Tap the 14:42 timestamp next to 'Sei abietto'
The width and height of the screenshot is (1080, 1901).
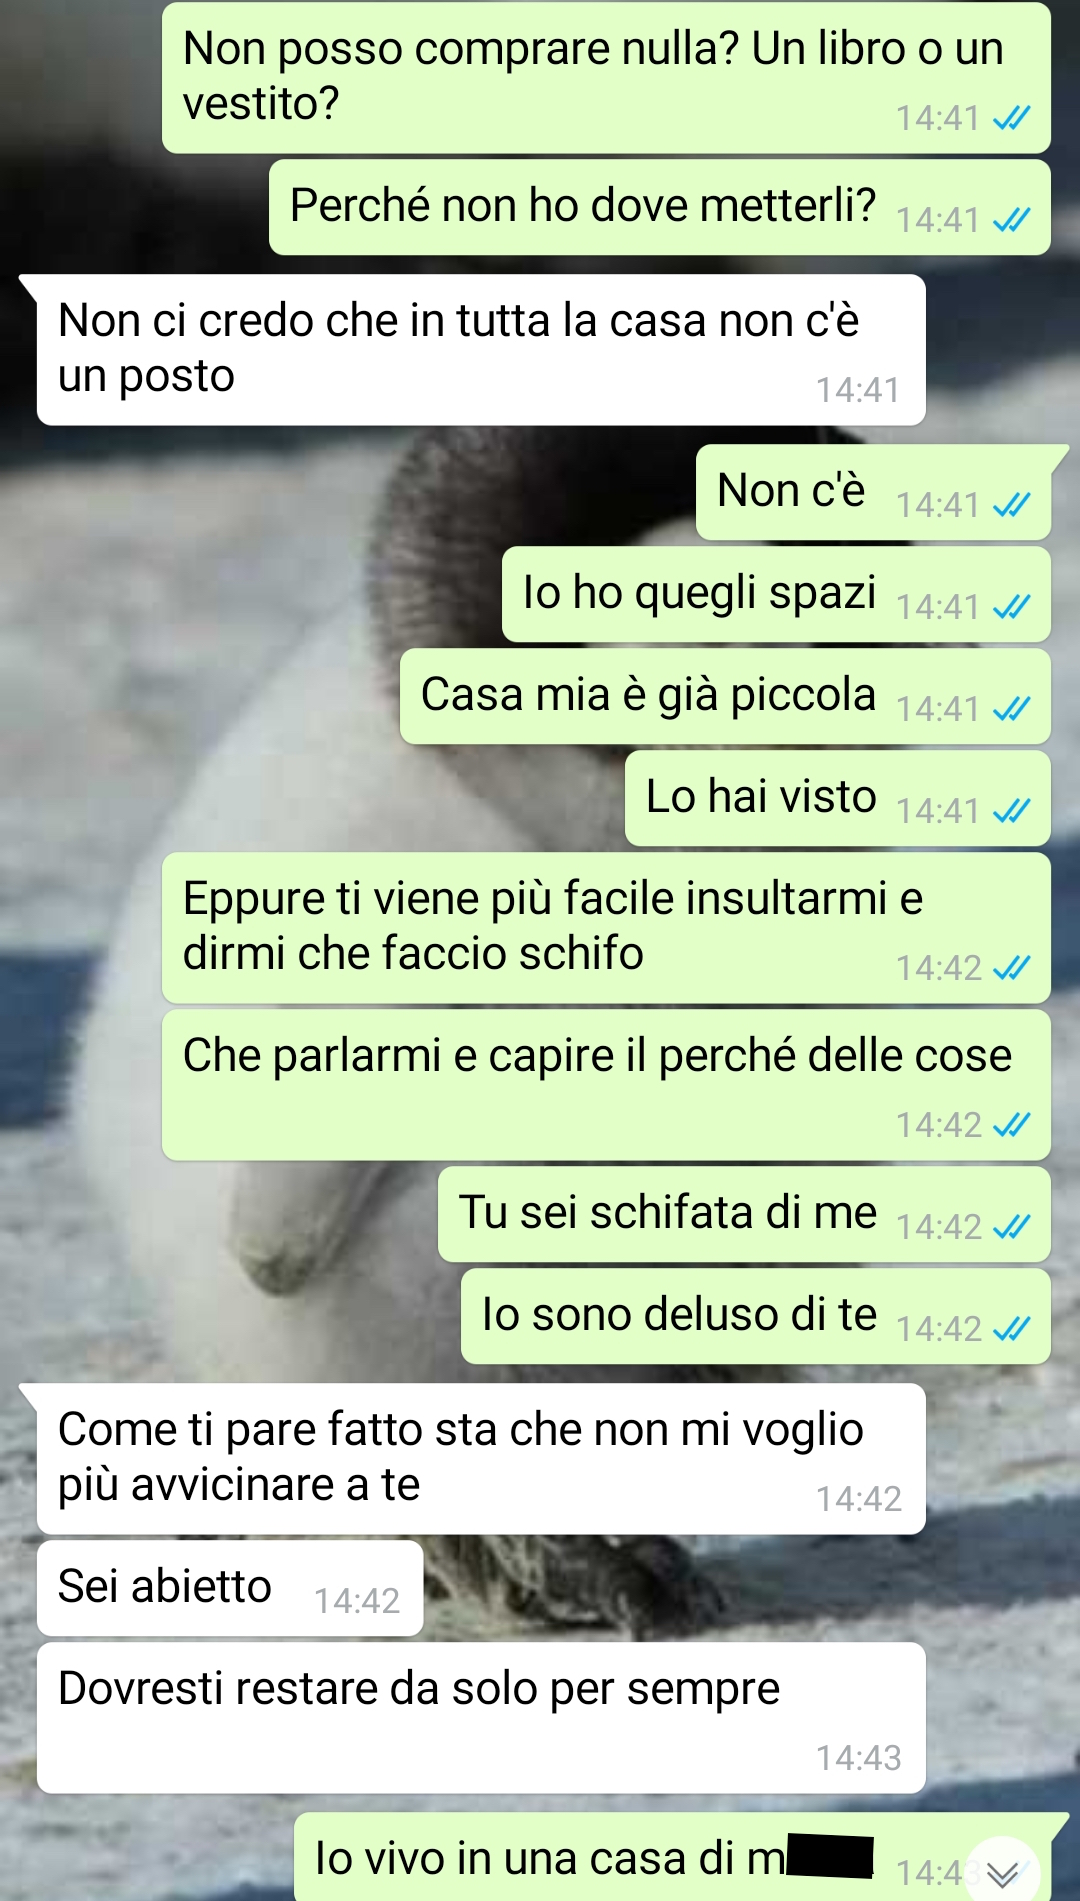tap(357, 1601)
